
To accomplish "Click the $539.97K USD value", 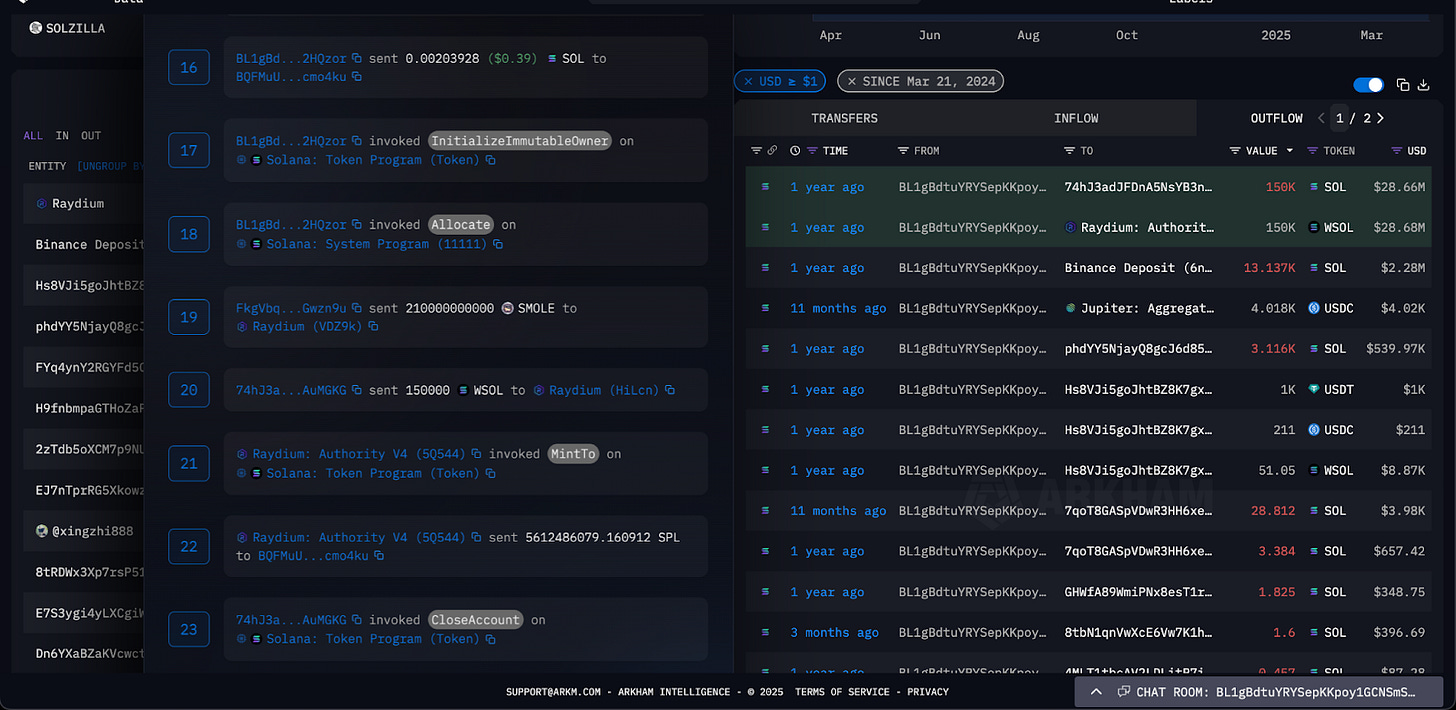I will (1396, 349).
